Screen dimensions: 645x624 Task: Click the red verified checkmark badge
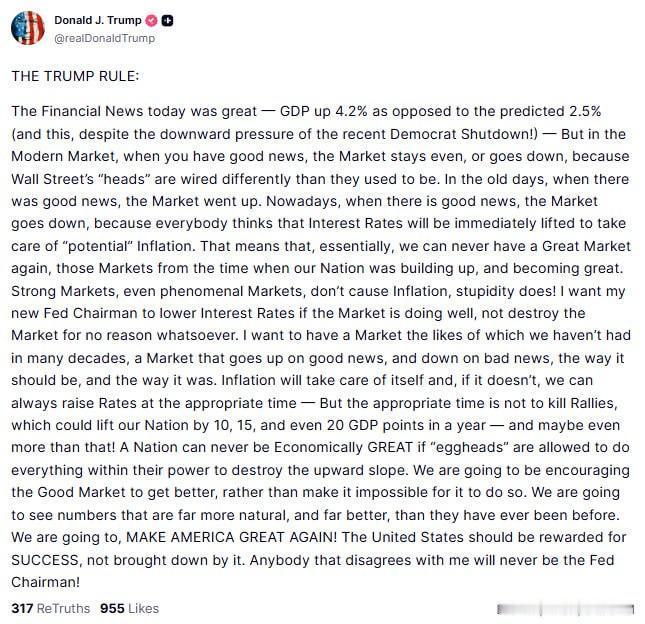tap(152, 20)
